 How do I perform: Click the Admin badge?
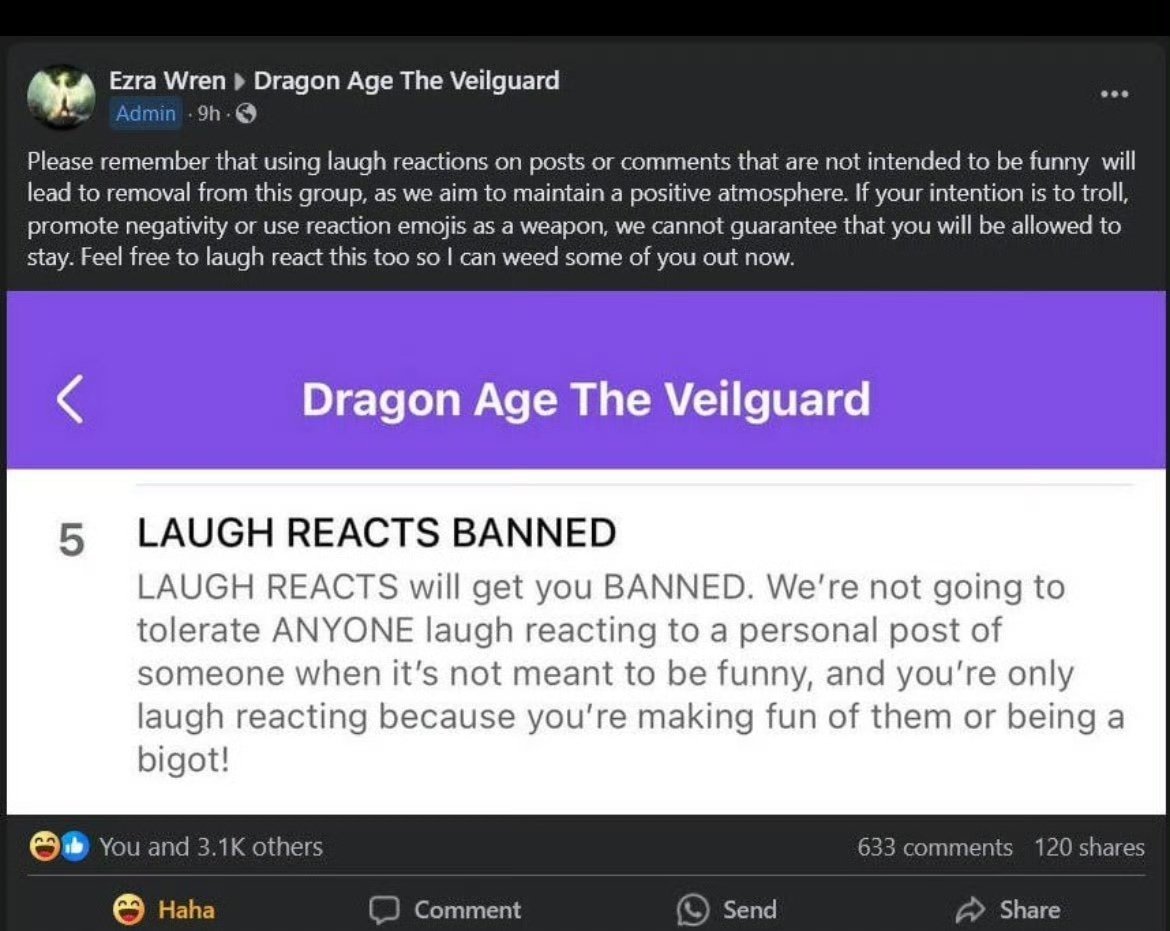point(146,113)
